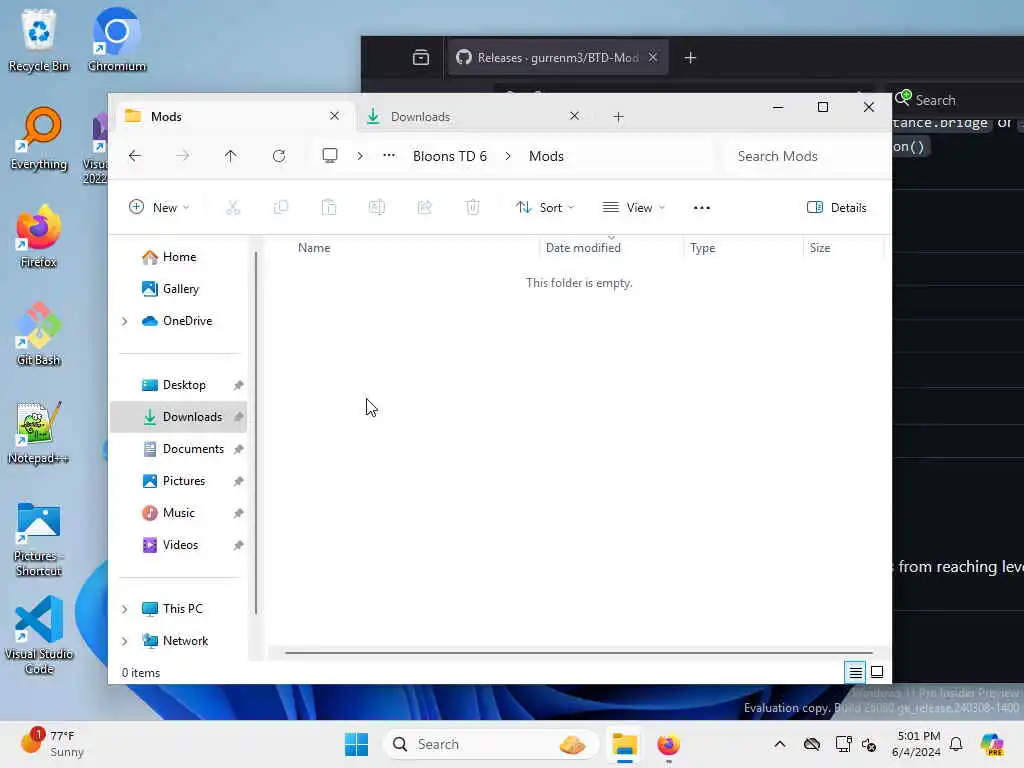Click the Delete trash icon
This screenshot has width=1024, height=768.
coord(473,208)
